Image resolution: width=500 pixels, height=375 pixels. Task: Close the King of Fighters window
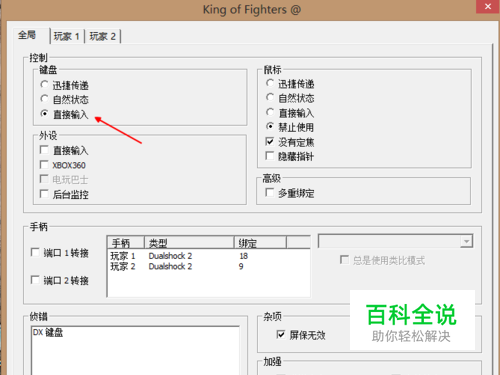(488, 6)
